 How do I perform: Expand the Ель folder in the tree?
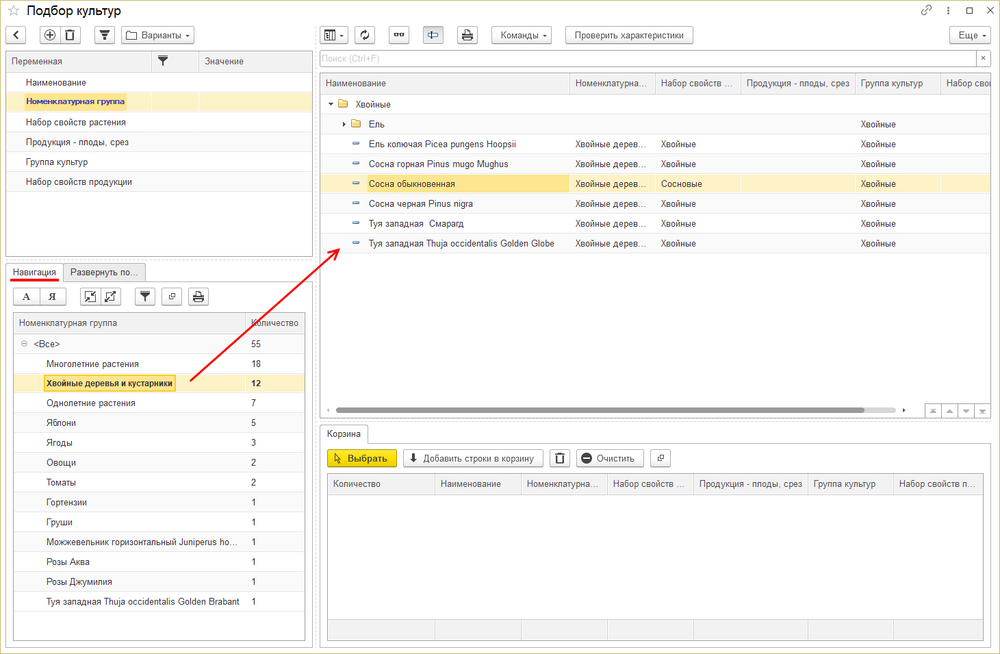tap(344, 124)
